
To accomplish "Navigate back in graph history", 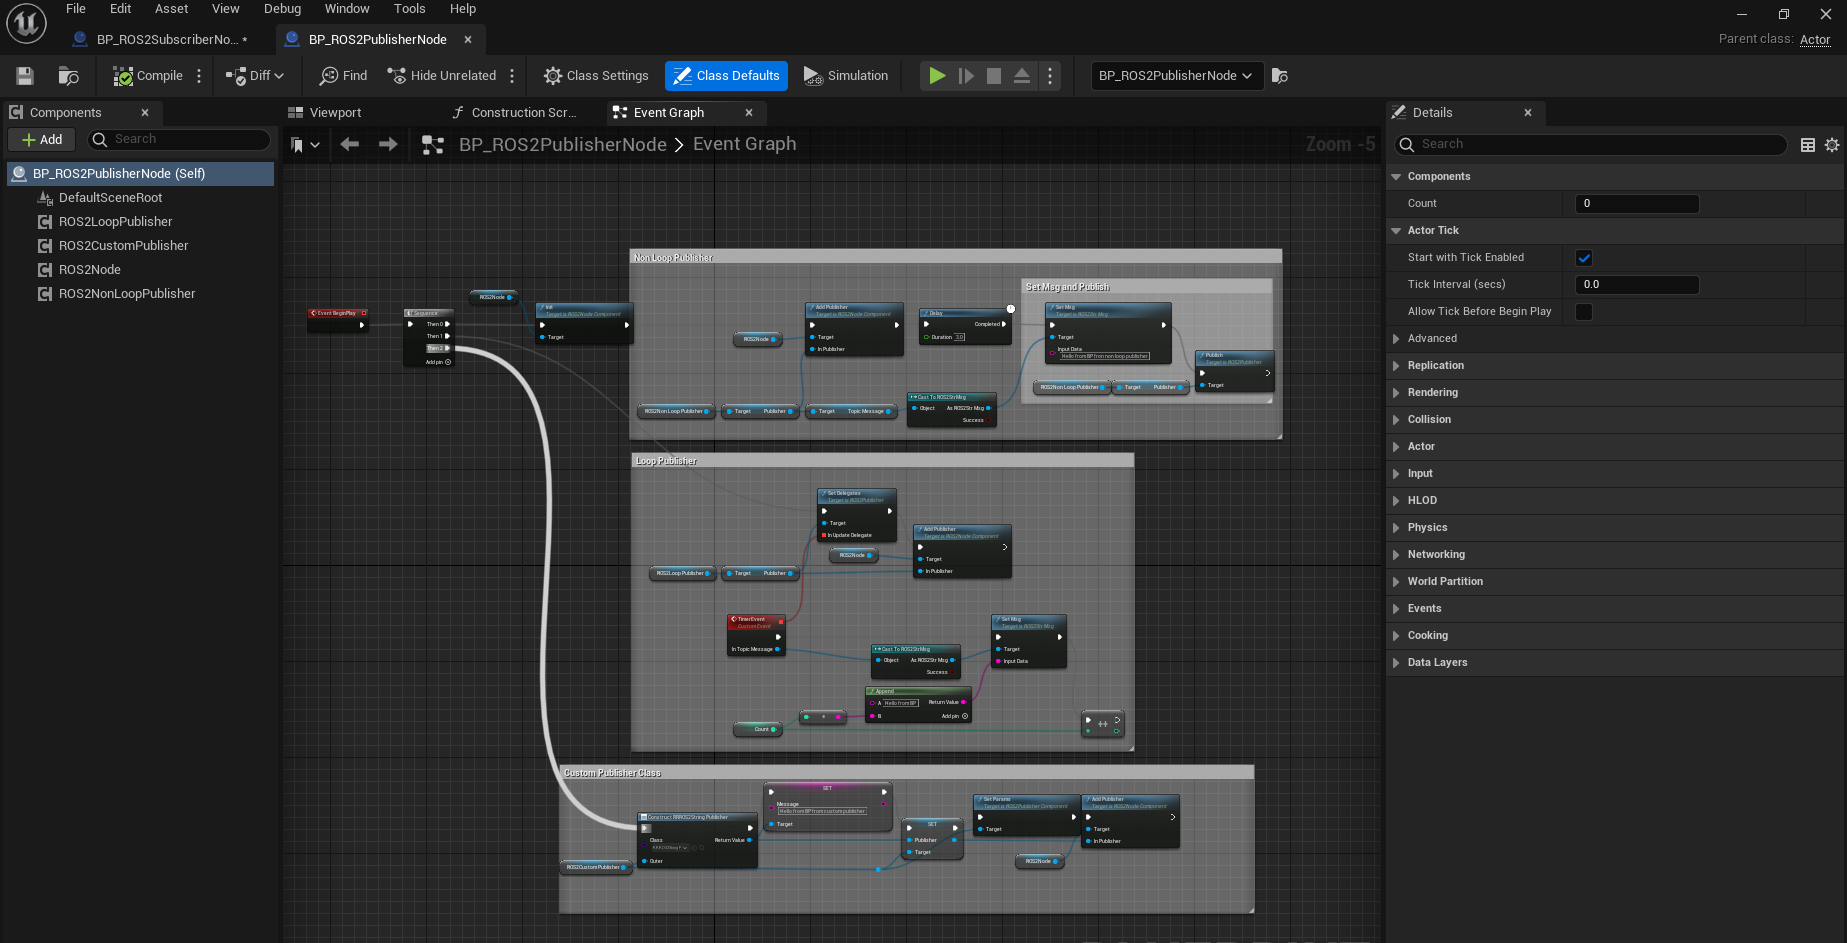I will (350, 145).
